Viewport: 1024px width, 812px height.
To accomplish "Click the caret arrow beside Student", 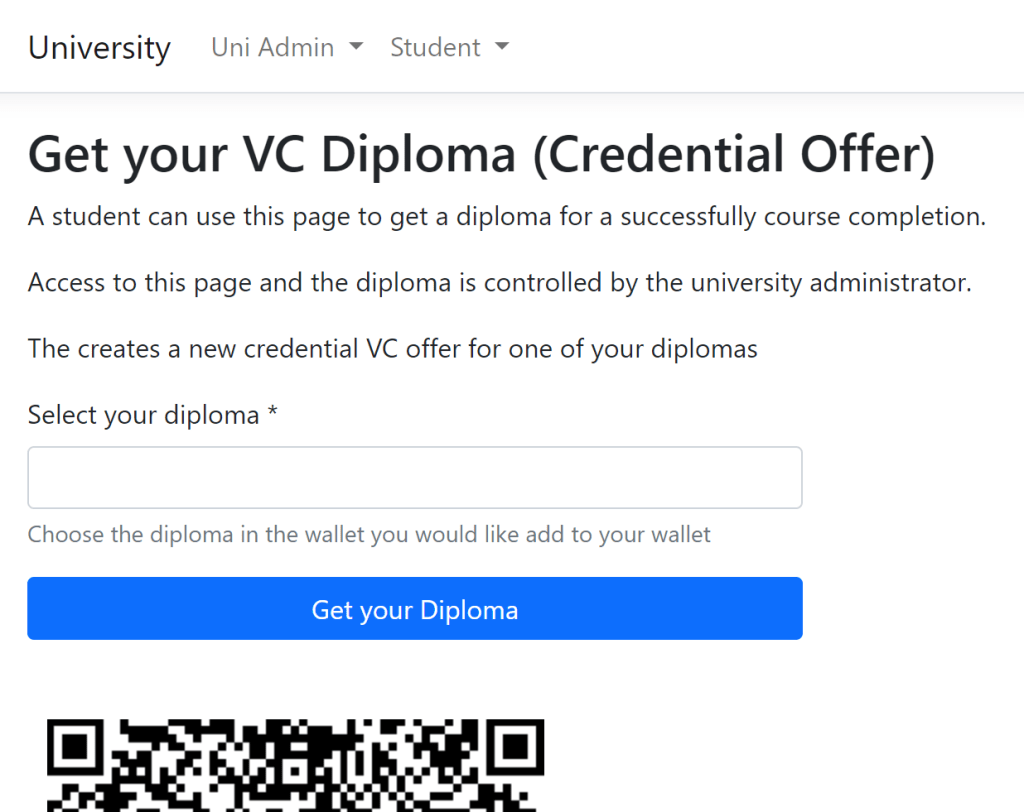I will 502,47.
